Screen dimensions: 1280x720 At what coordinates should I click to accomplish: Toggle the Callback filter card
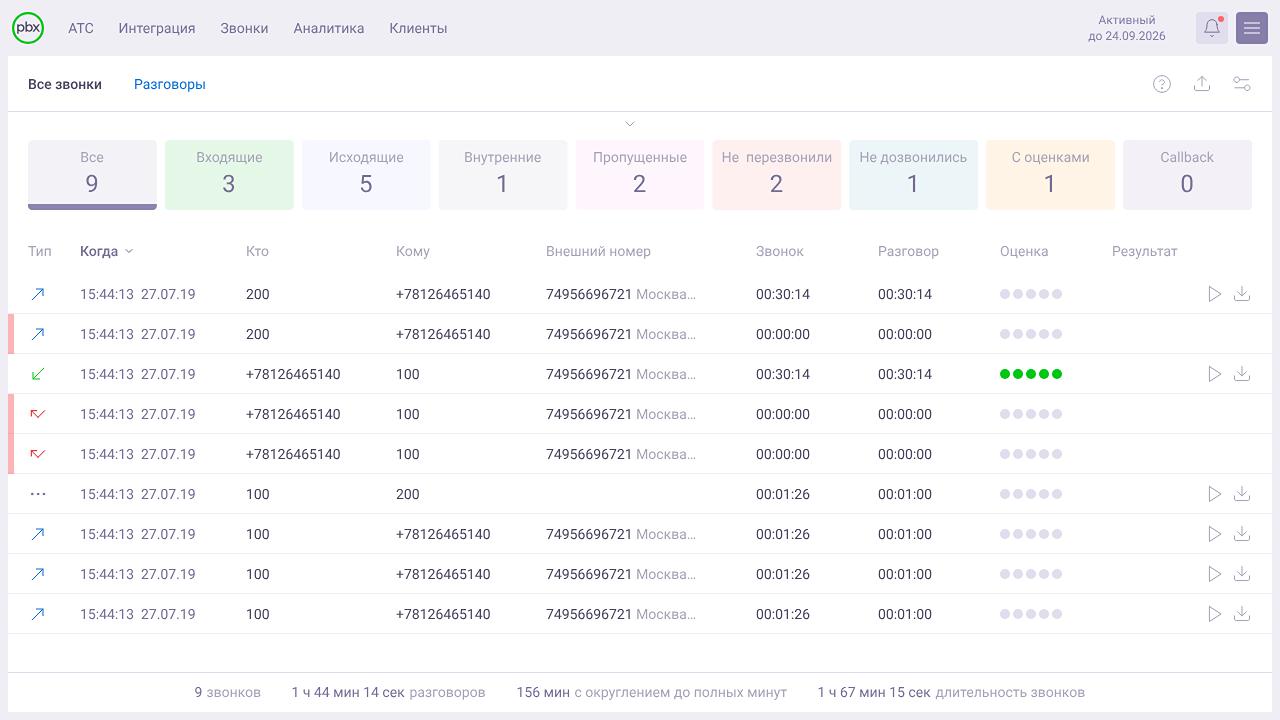pos(1187,174)
